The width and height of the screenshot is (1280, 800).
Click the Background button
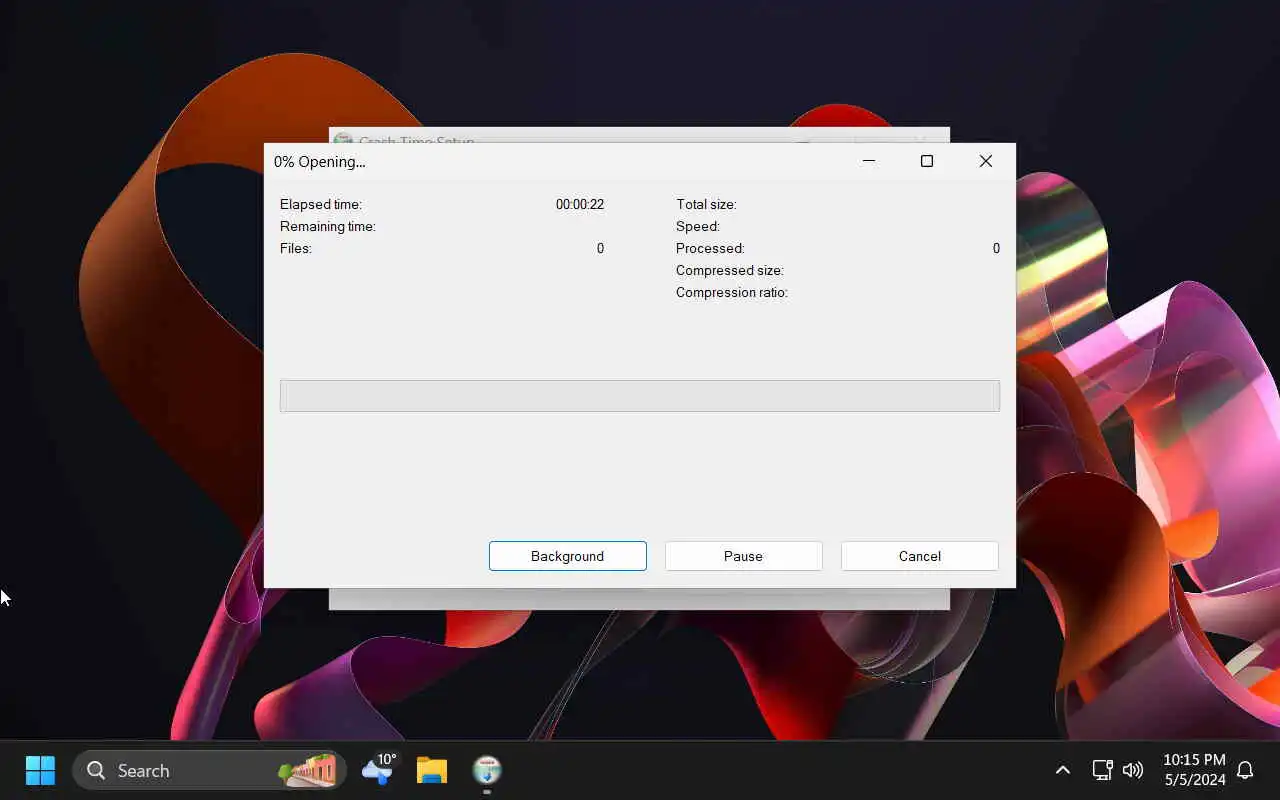567,556
